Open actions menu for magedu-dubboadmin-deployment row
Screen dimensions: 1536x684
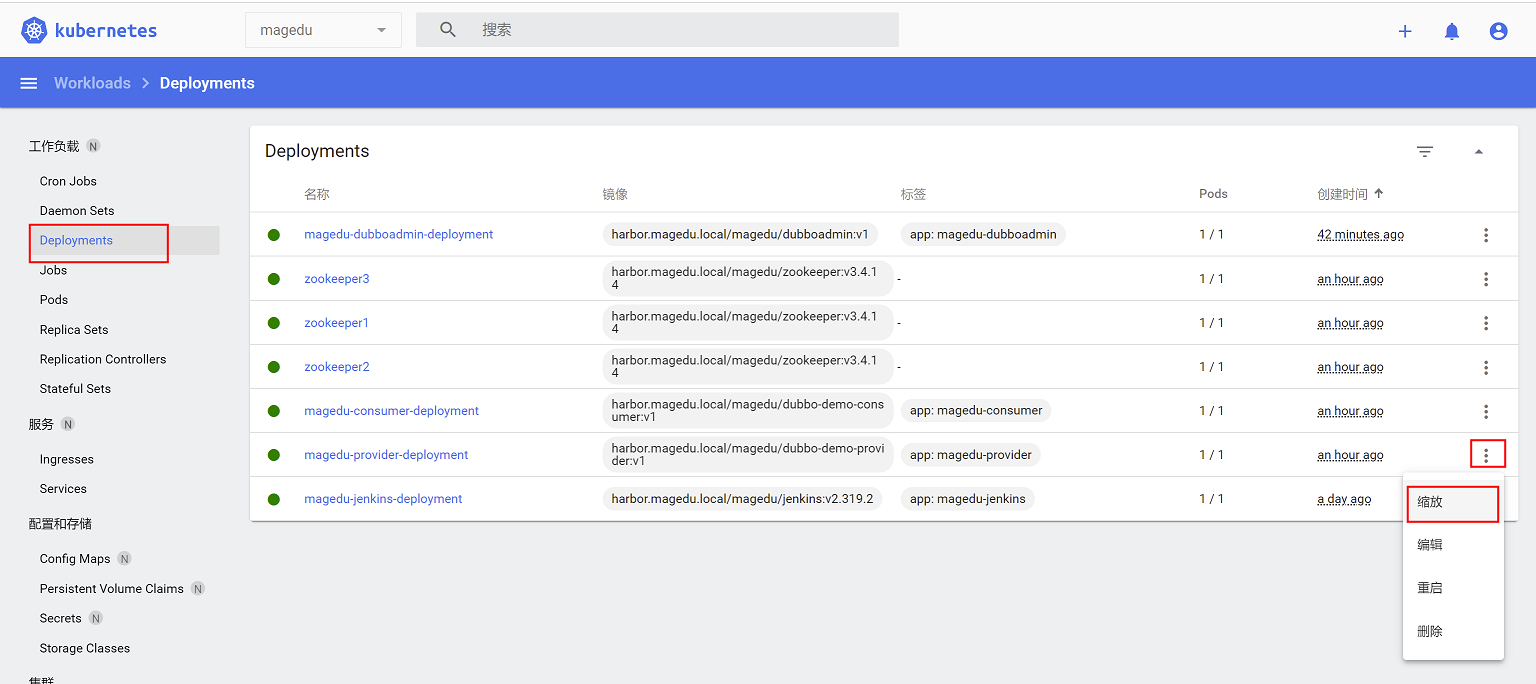tap(1486, 235)
